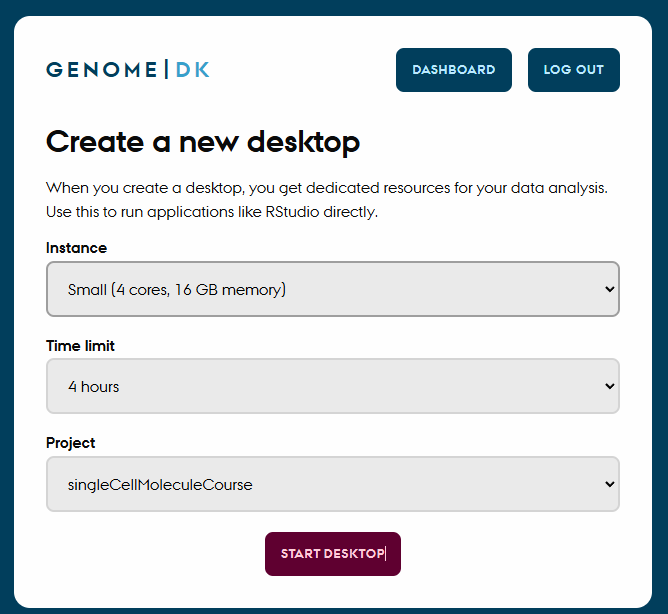Image resolution: width=668 pixels, height=614 pixels.
Task: Select the '4 hours' value text
Action: click(x=94, y=387)
